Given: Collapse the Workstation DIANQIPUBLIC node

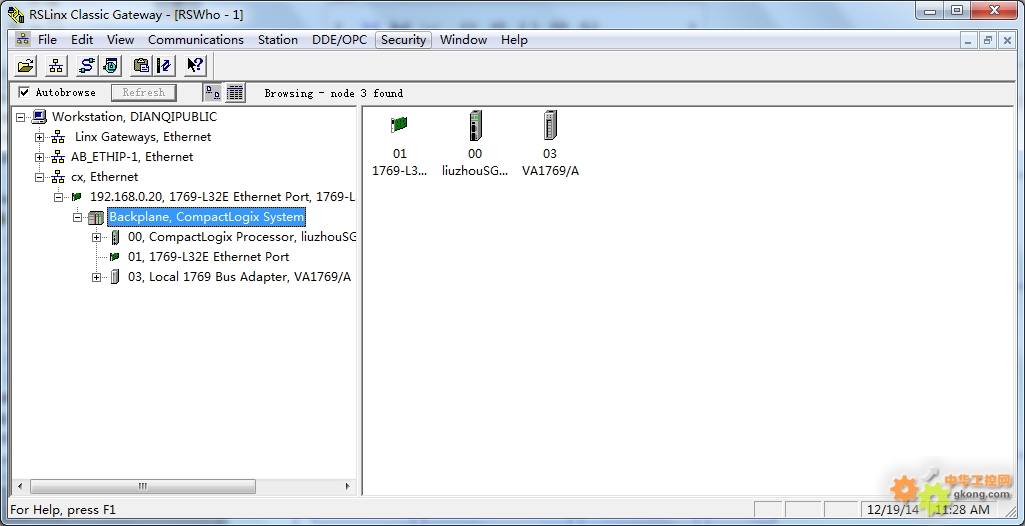Looking at the screenshot, I should 21,118.
